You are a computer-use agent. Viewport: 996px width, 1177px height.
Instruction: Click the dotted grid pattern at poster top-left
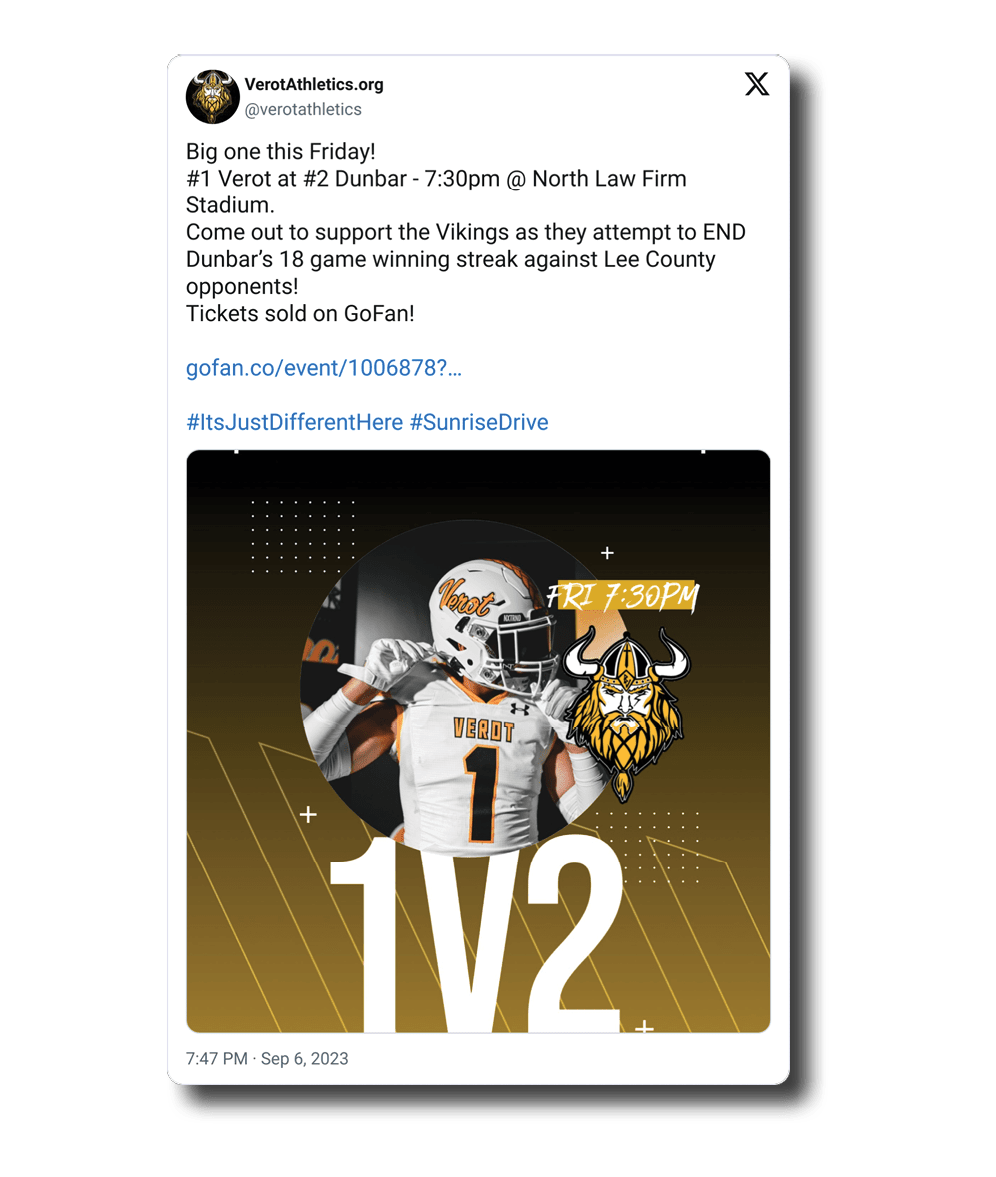[x=303, y=536]
